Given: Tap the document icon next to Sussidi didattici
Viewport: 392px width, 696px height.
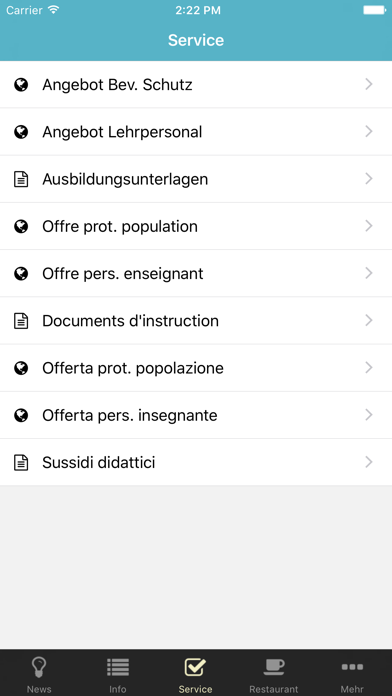Looking at the screenshot, I should pos(21,463).
